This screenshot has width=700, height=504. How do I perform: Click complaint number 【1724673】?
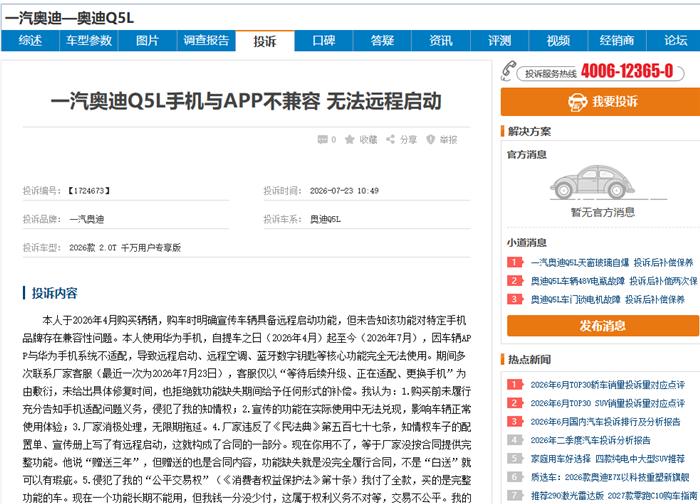(89, 191)
